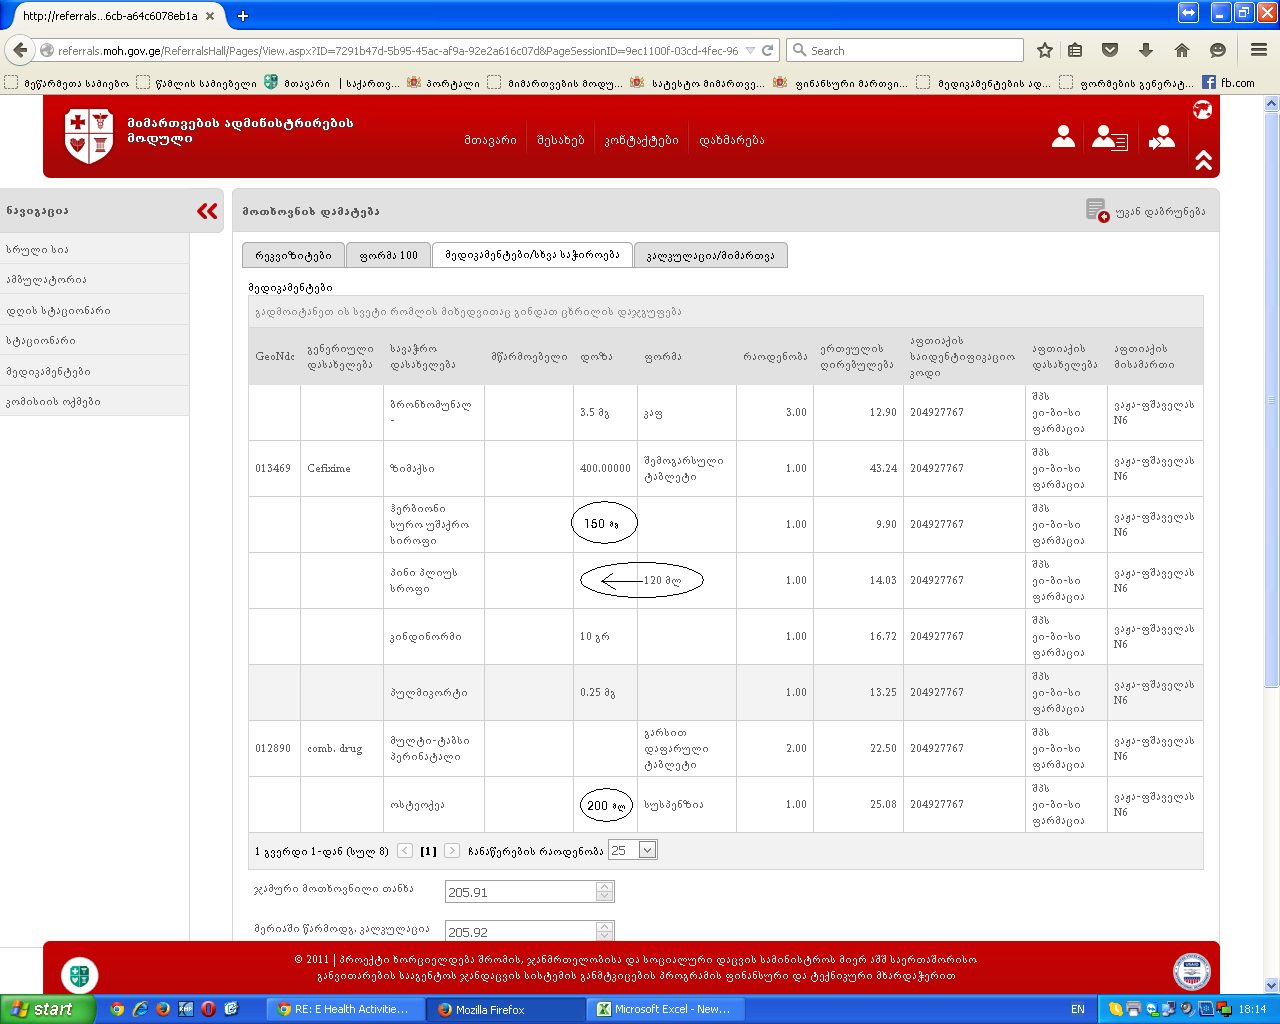Click the user card icon in header
This screenshot has width=1280, height=1024.
[x=1109, y=137]
